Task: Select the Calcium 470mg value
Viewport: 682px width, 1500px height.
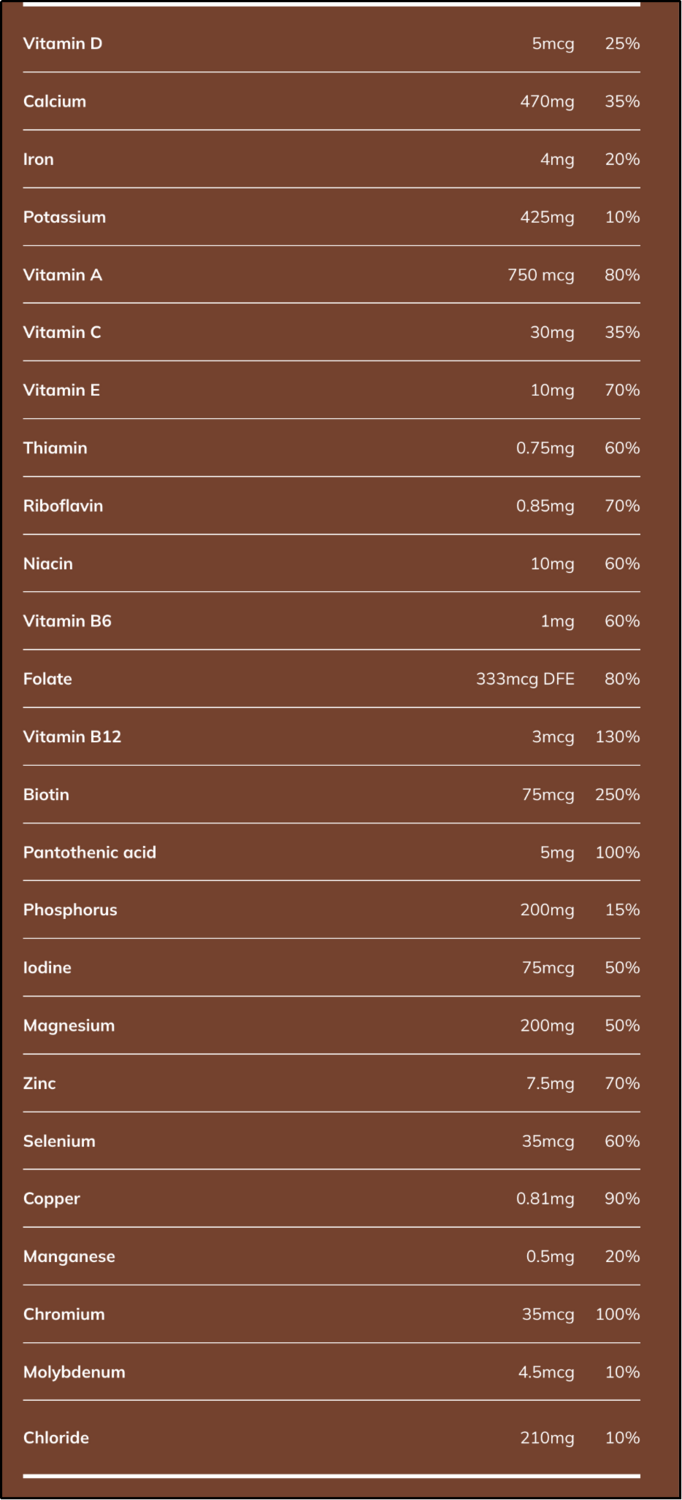Action: tap(547, 102)
